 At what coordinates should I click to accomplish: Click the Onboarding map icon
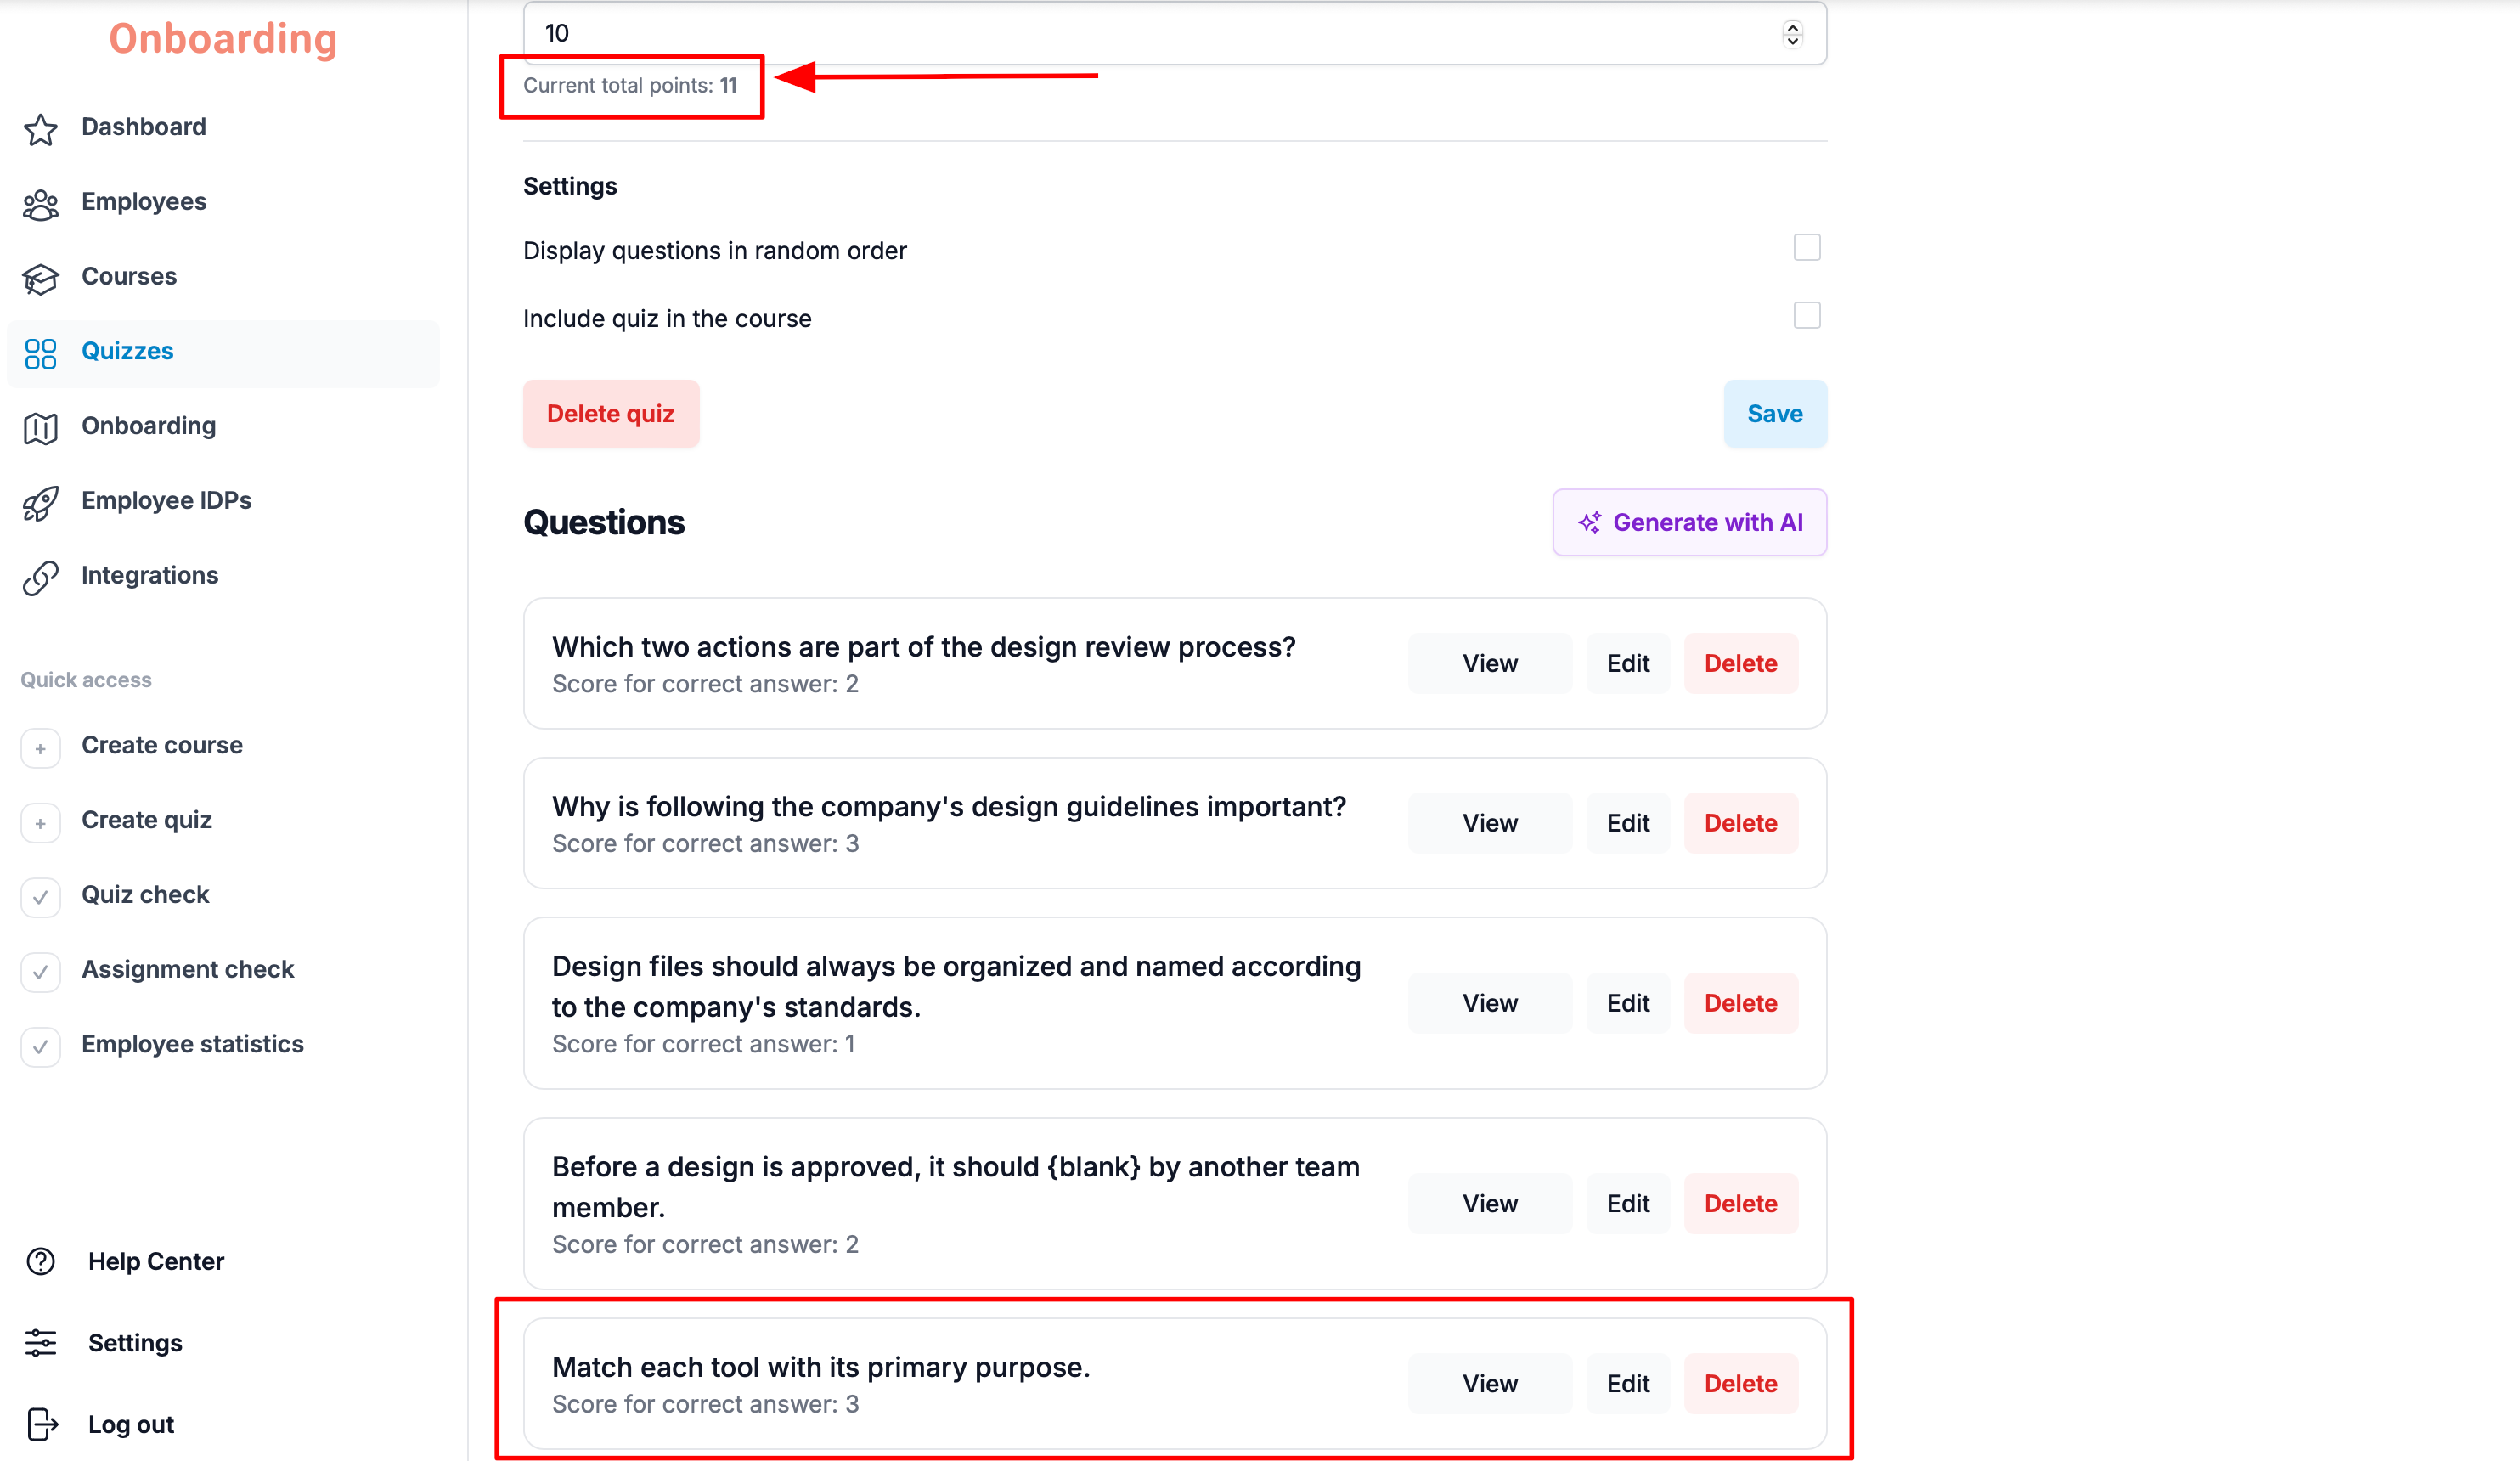click(x=40, y=427)
